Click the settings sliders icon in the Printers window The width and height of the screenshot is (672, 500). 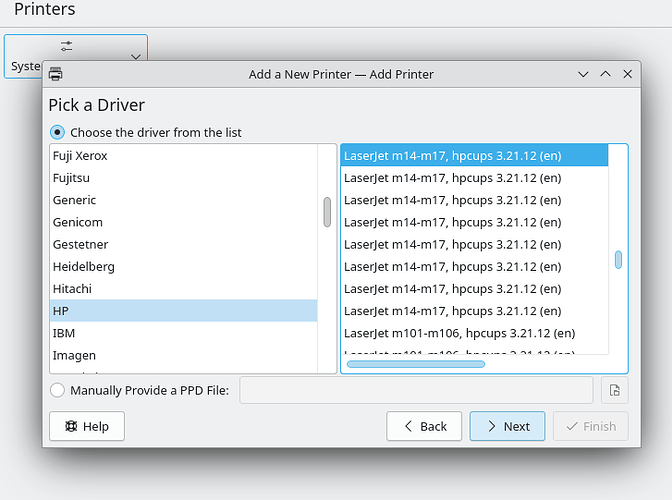click(x=66, y=46)
